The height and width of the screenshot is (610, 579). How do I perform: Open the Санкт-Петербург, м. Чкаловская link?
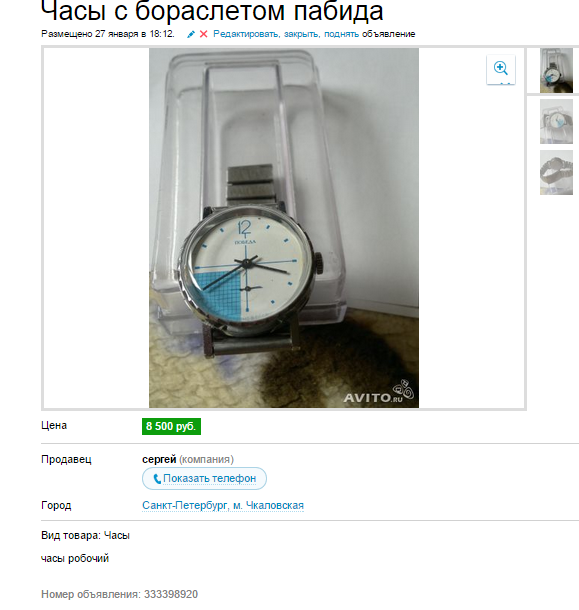[223, 505]
